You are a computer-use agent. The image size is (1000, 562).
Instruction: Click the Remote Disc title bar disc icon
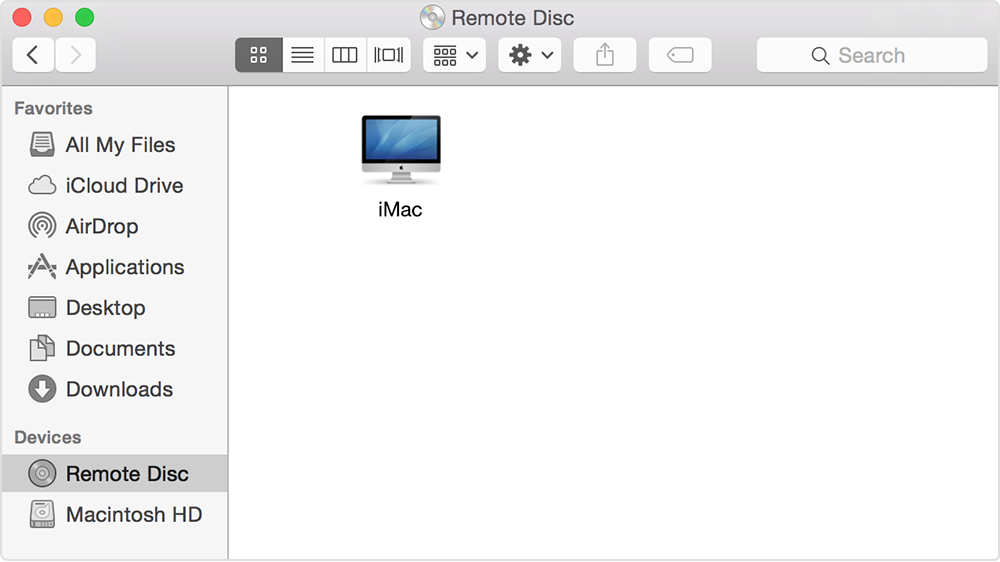(x=432, y=18)
